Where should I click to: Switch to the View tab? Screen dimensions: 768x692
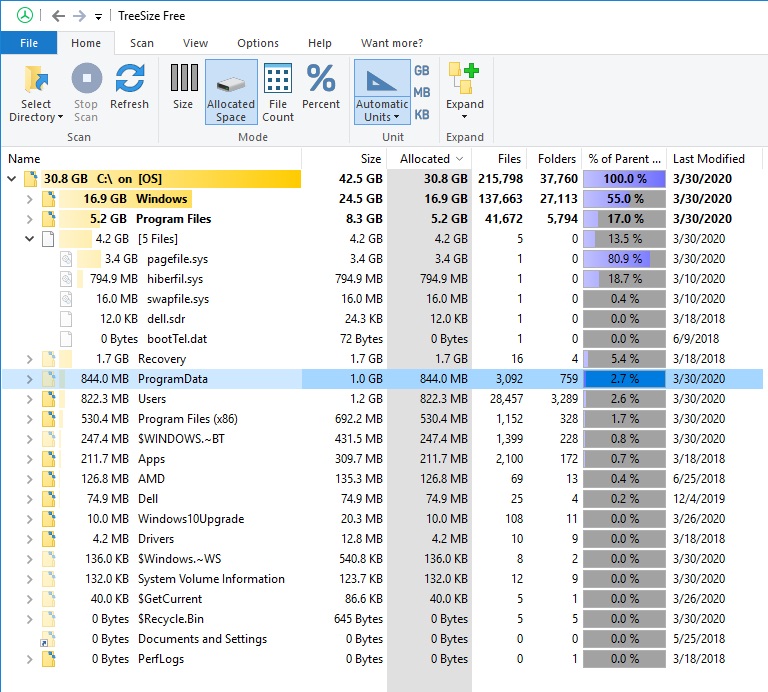[195, 43]
